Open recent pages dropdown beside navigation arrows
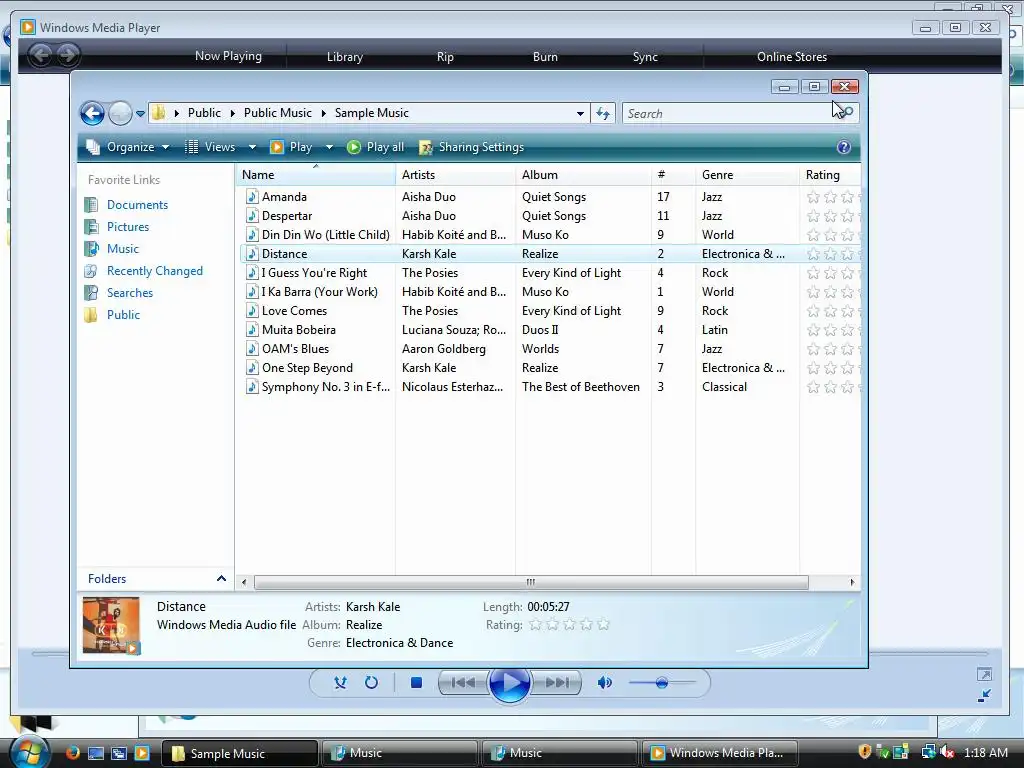1024x768 pixels. point(140,114)
